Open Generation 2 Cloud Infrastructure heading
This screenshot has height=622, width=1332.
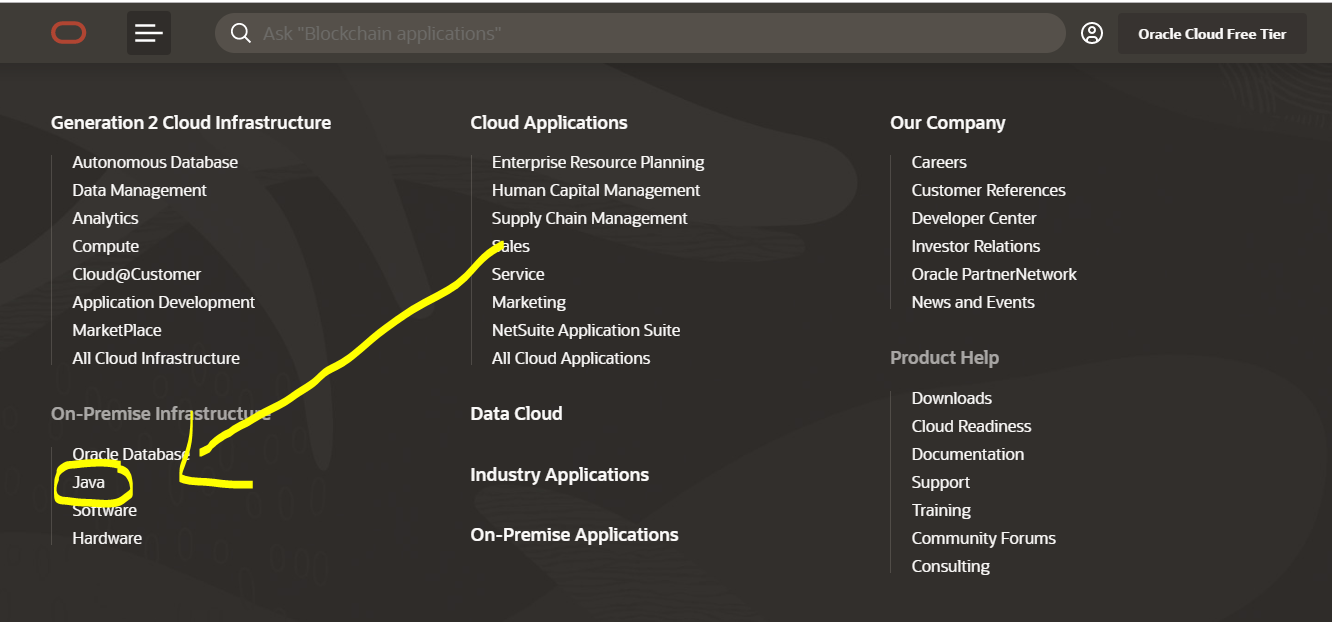click(191, 123)
